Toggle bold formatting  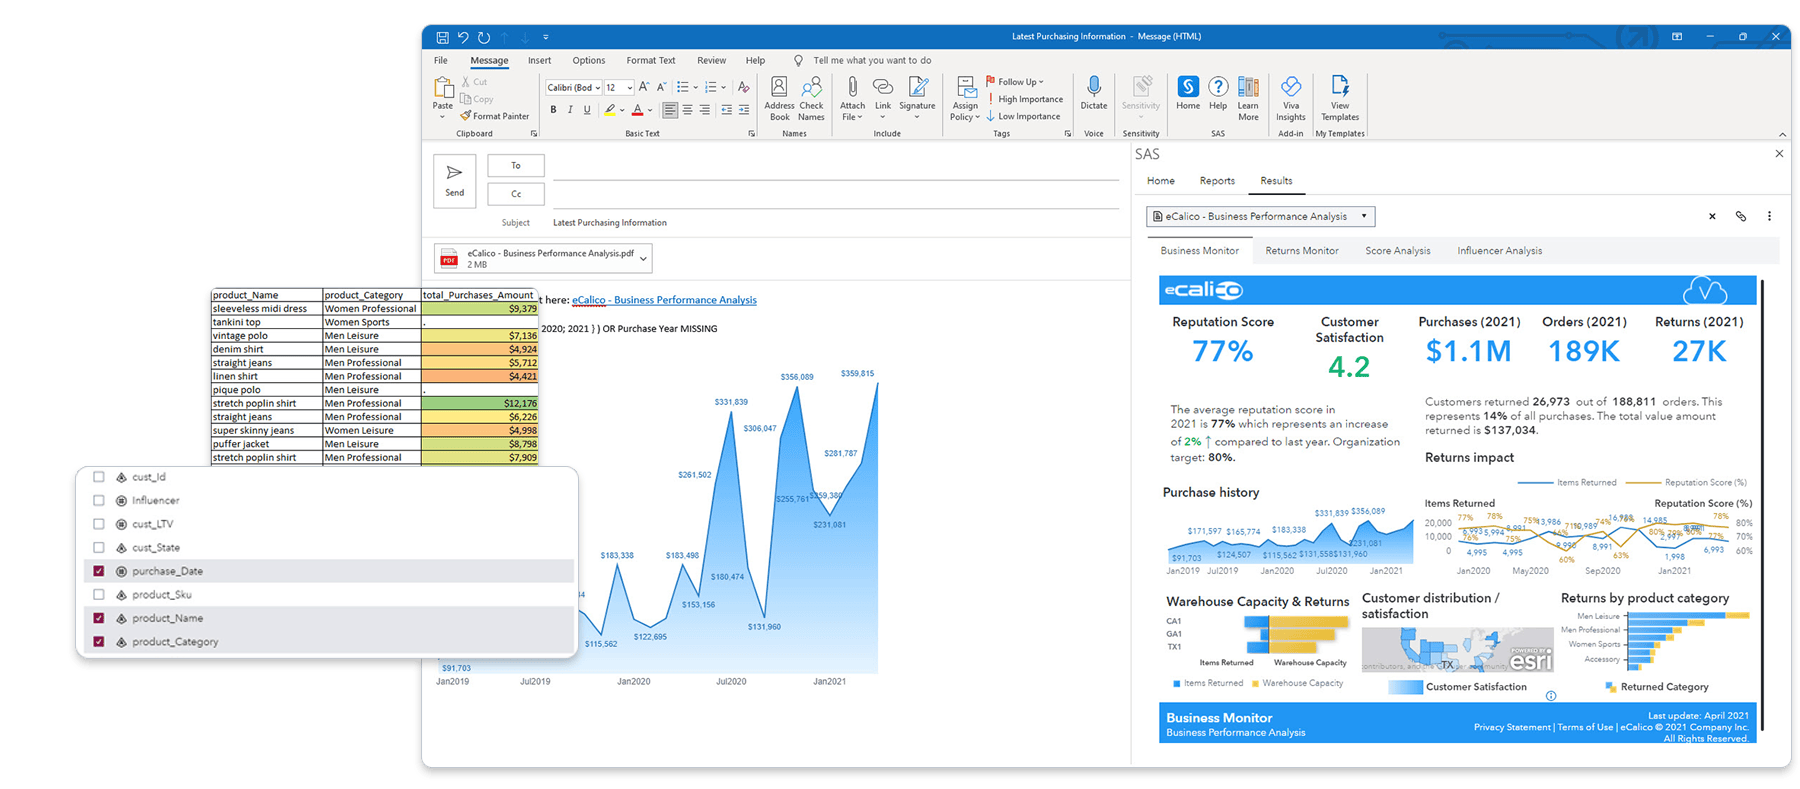tap(553, 110)
